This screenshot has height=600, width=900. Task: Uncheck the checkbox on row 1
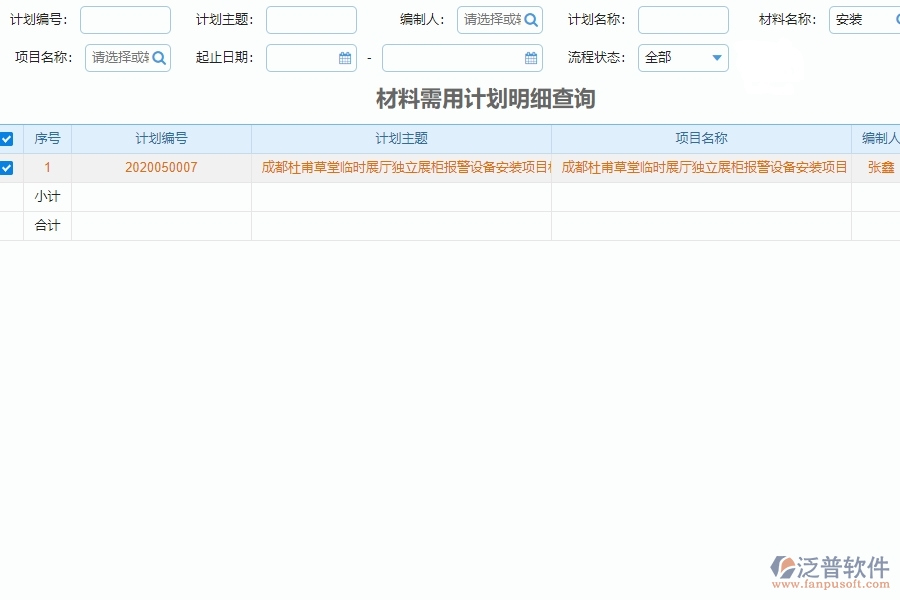point(7,167)
